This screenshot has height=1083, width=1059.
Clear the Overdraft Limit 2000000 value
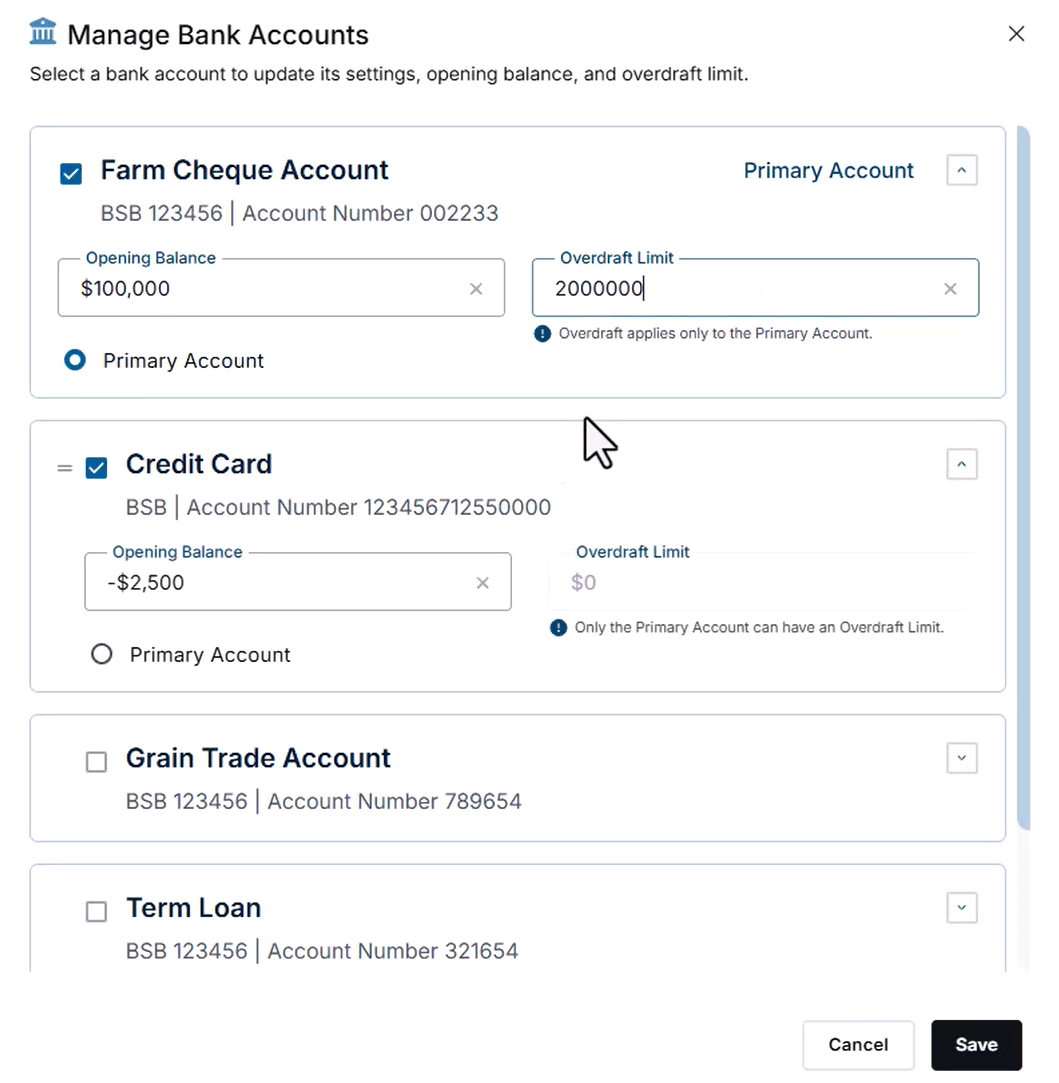(950, 289)
